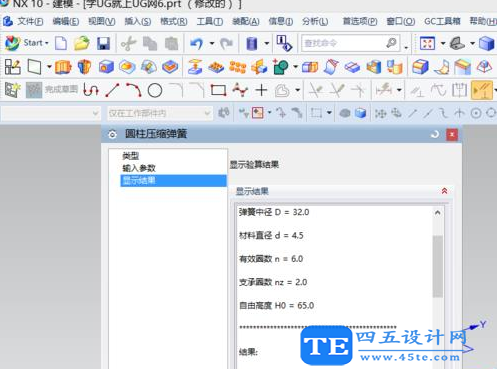Screen dimensions: 498x369
Task: Click the magnifier icon in command finder
Action: click(x=391, y=43)
